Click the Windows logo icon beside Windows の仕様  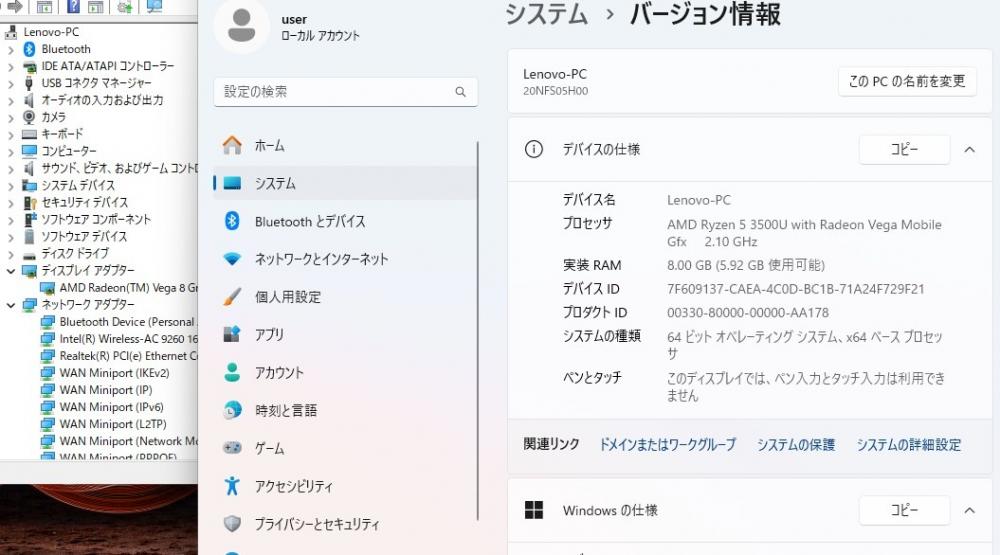click(x=534, y=510)
